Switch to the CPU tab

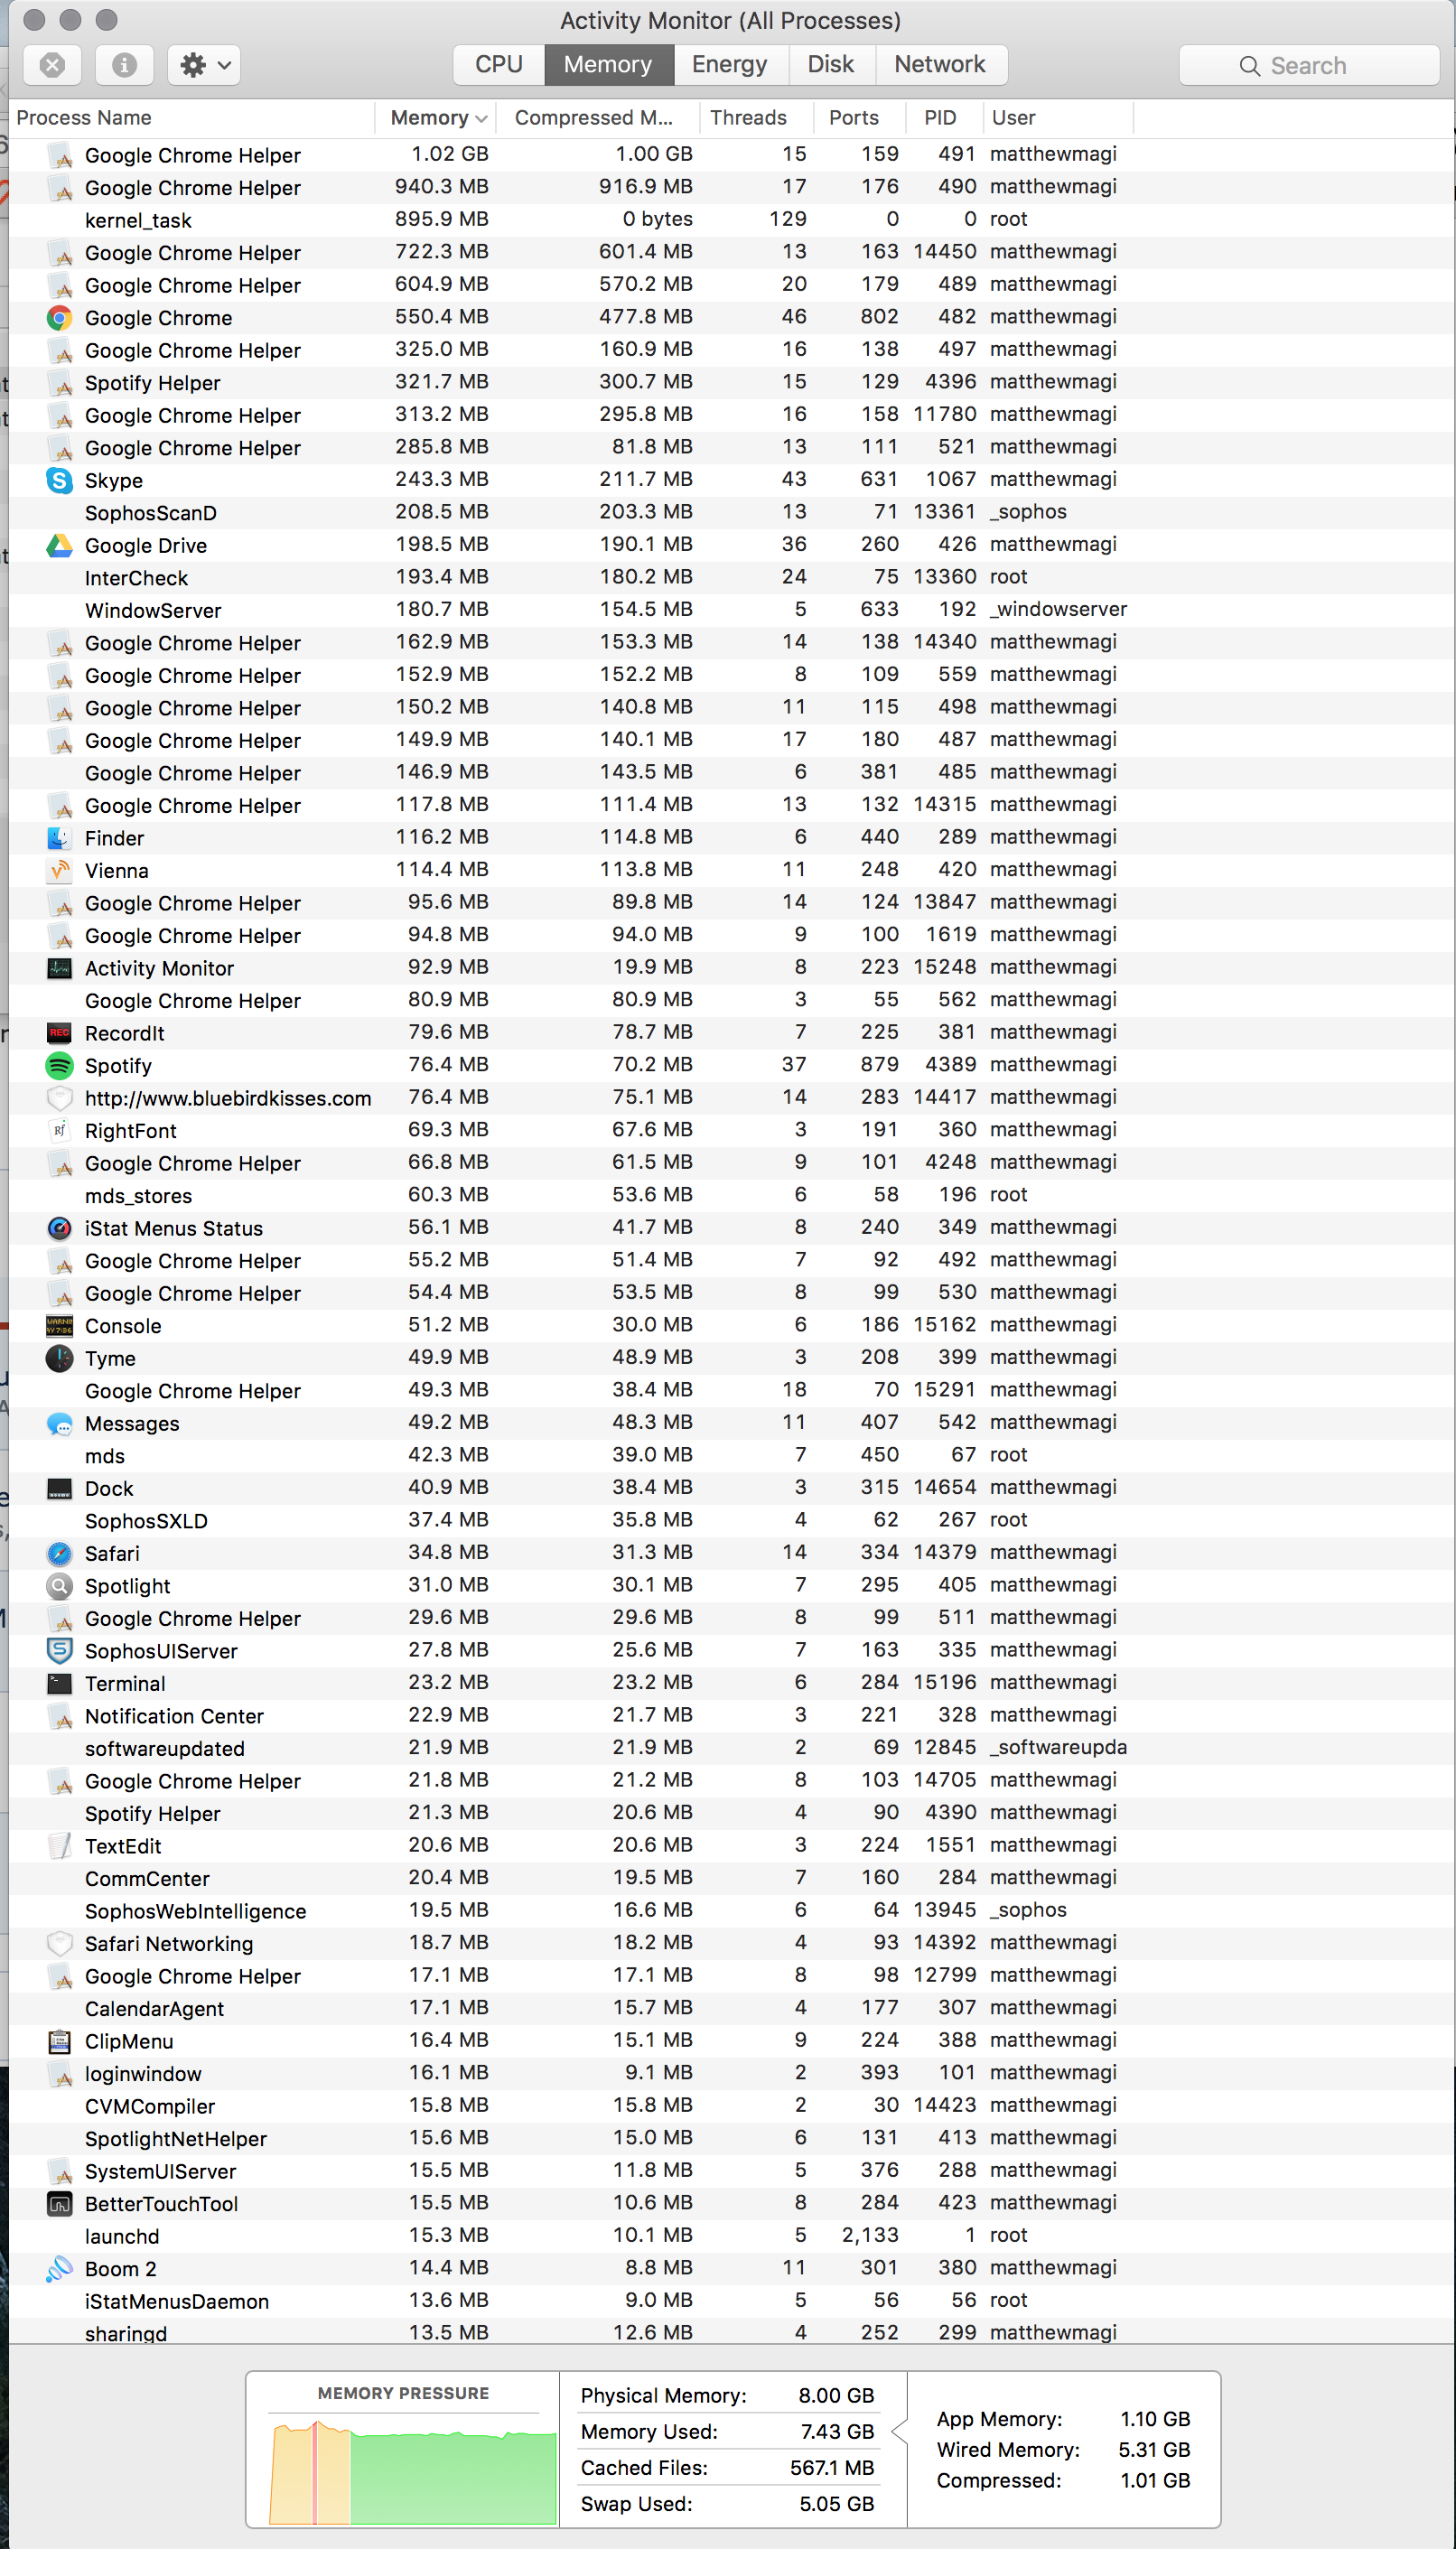[x=498, y=65]
